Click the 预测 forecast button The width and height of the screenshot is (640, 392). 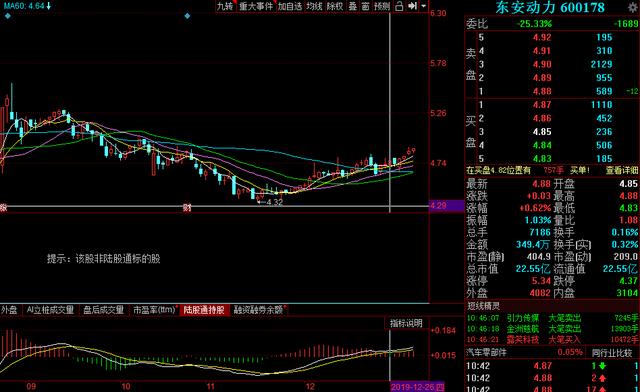(382, 6)
